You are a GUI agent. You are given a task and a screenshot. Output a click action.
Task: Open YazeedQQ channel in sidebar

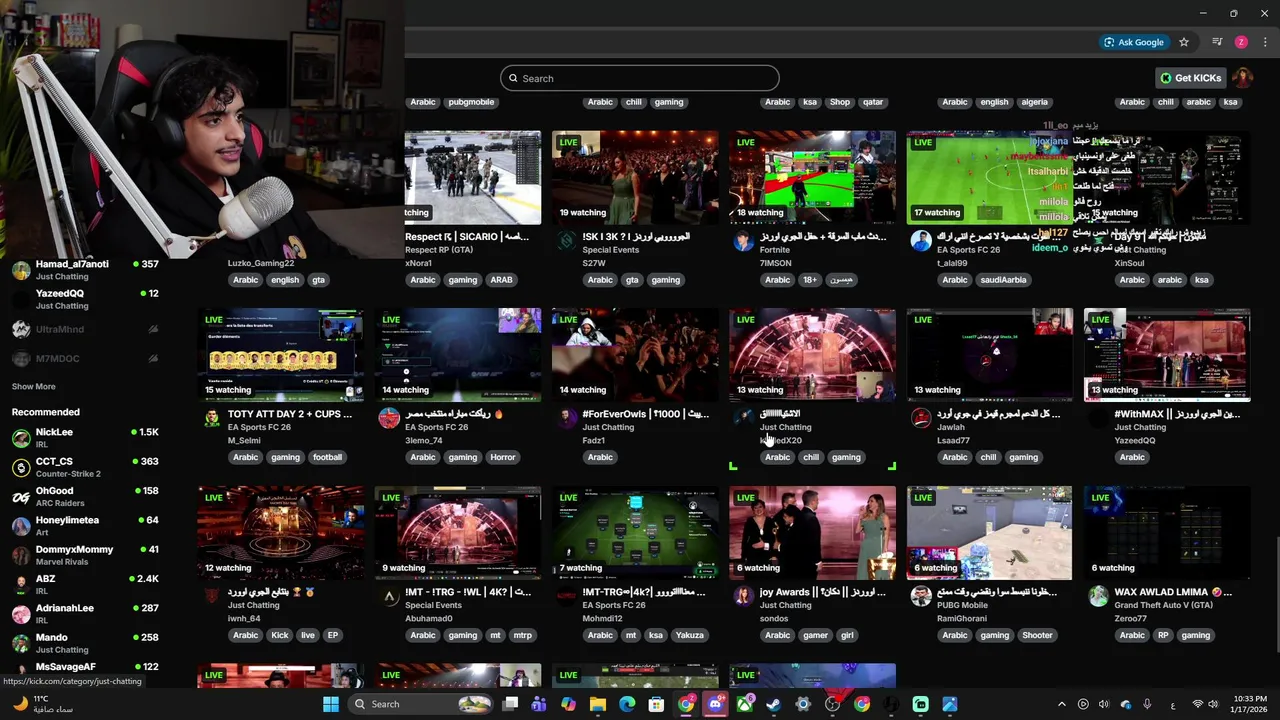pos(85,299)
